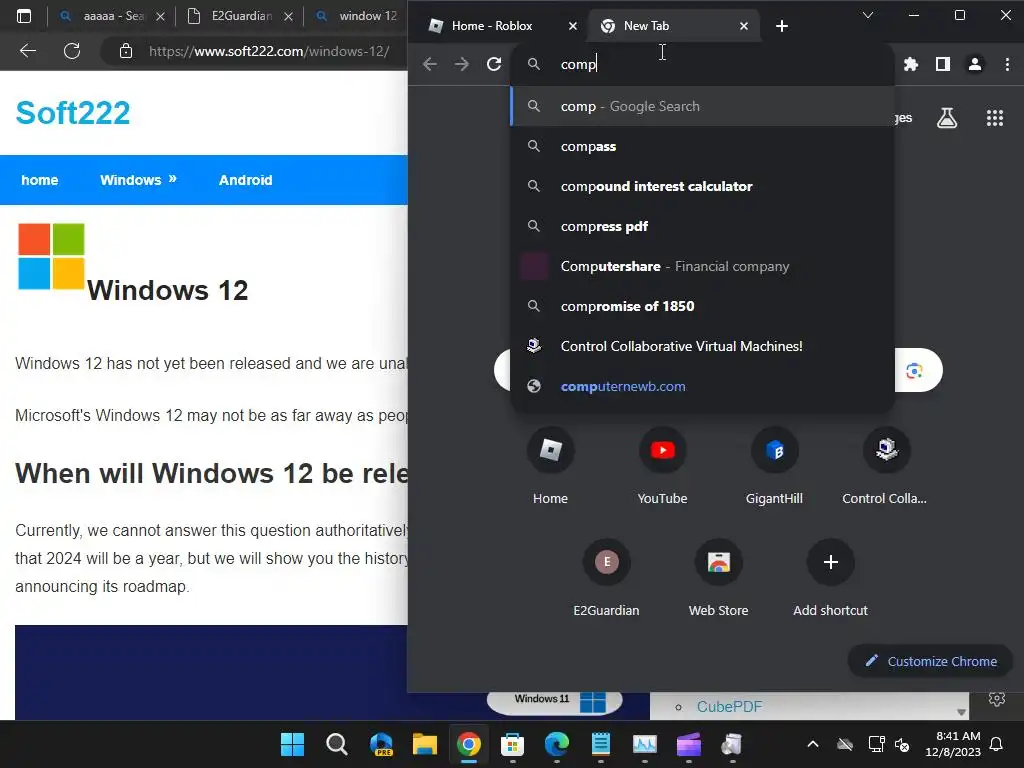The width and height of the screenshot is (1024, 768).
Task: Choose the 'compass' suggestion
Action: point(702,146)
